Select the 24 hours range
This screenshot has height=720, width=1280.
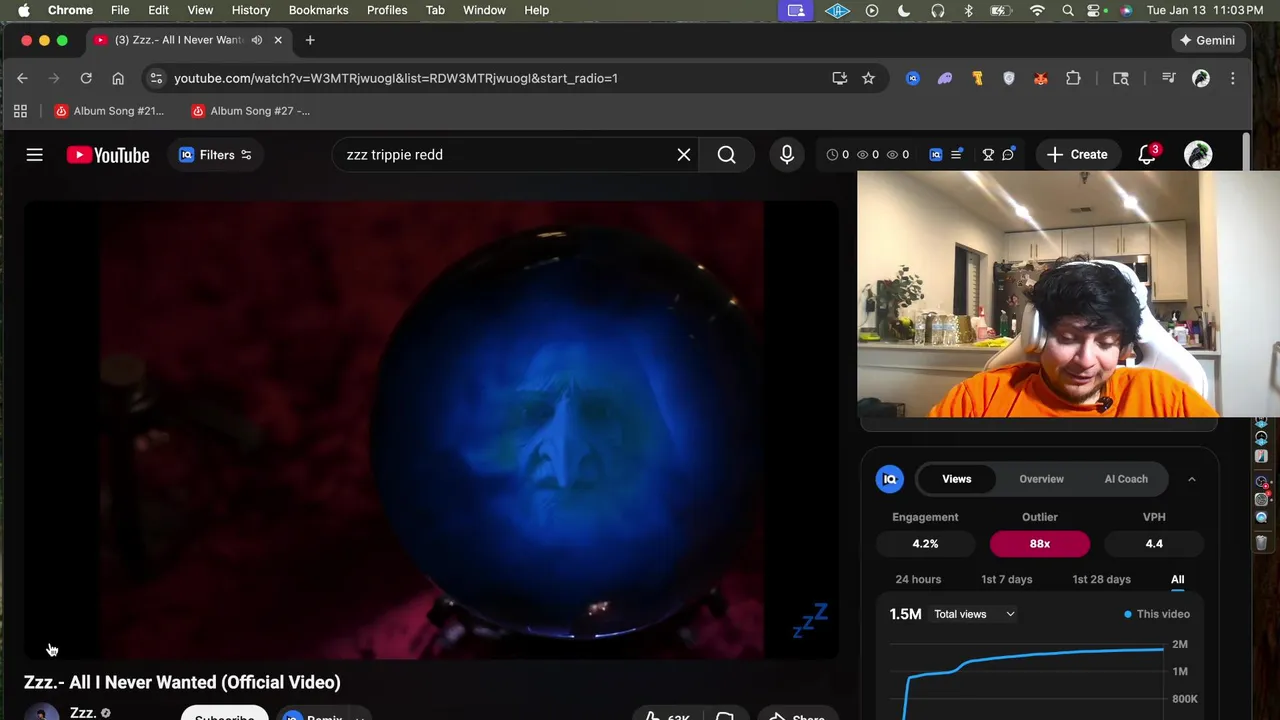pos(918,579)
